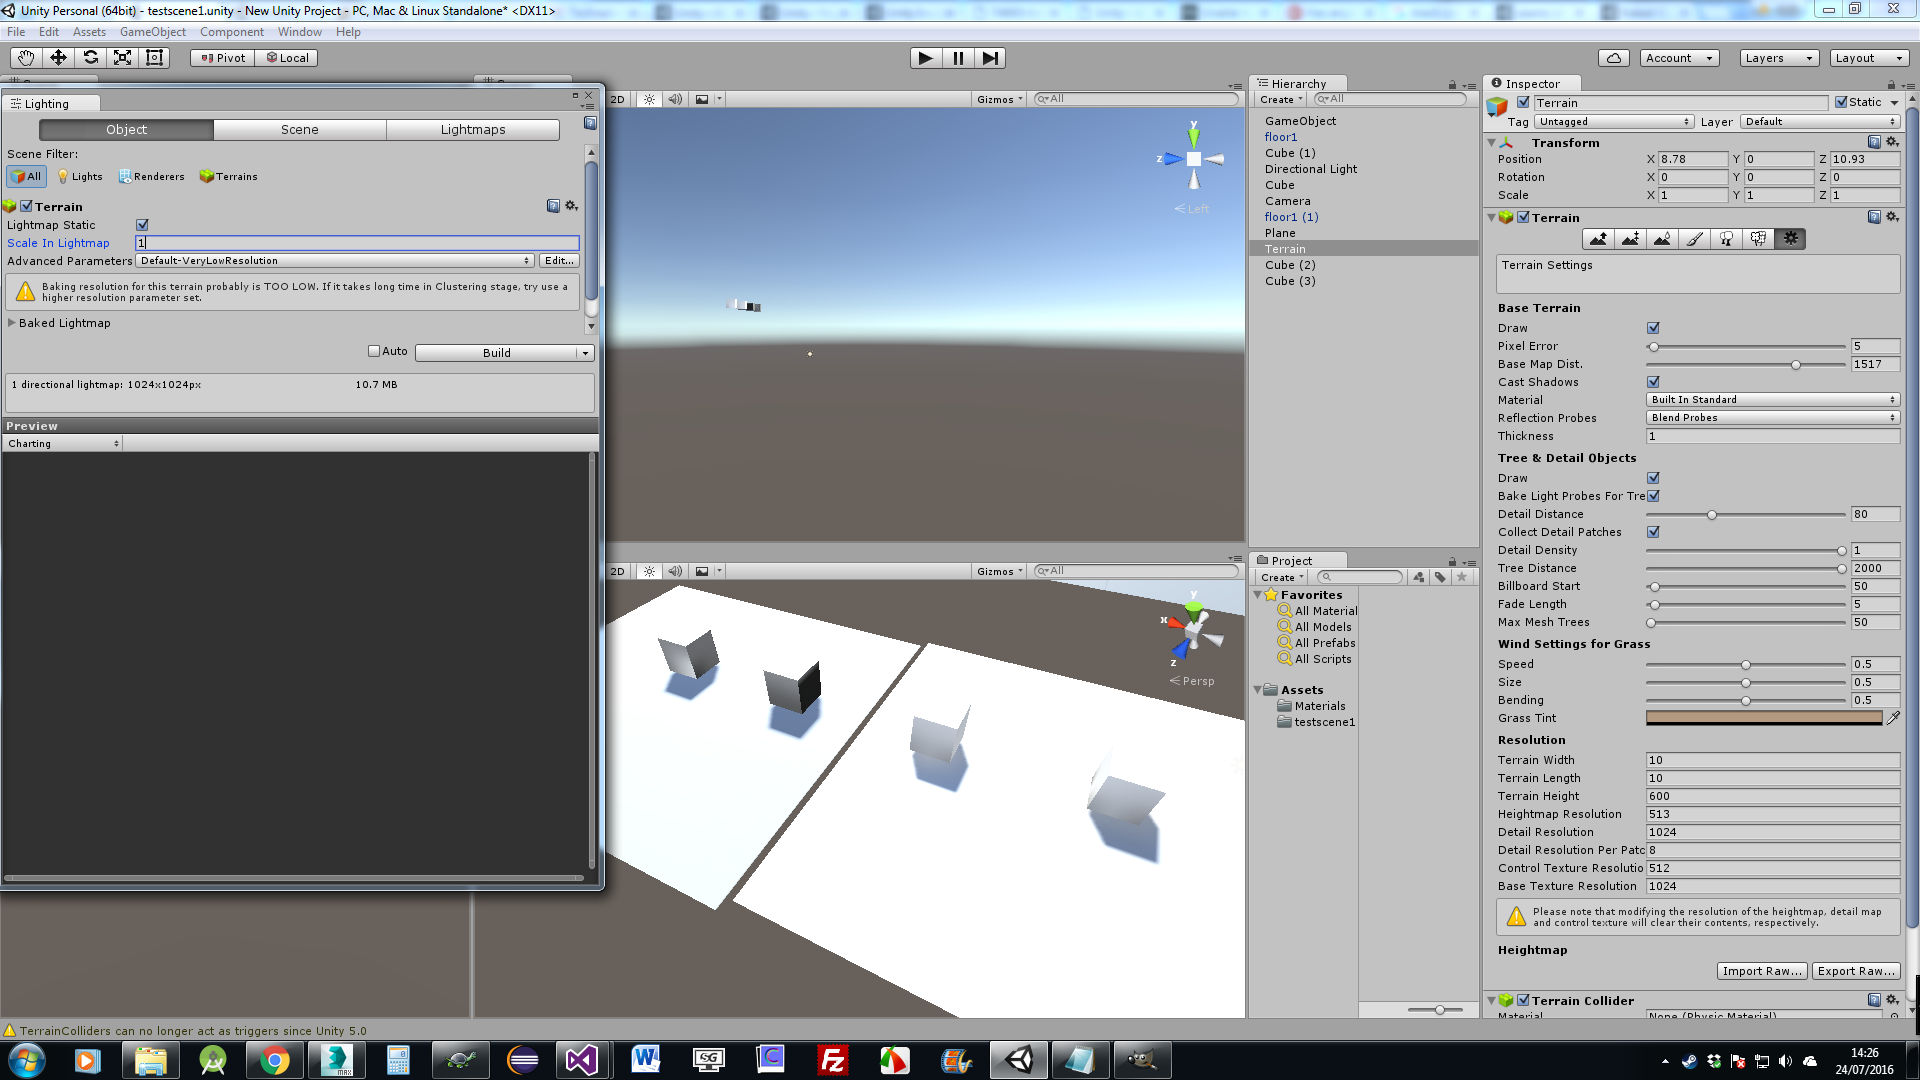Open Terrain component gear settings menu

(1892, 217)
